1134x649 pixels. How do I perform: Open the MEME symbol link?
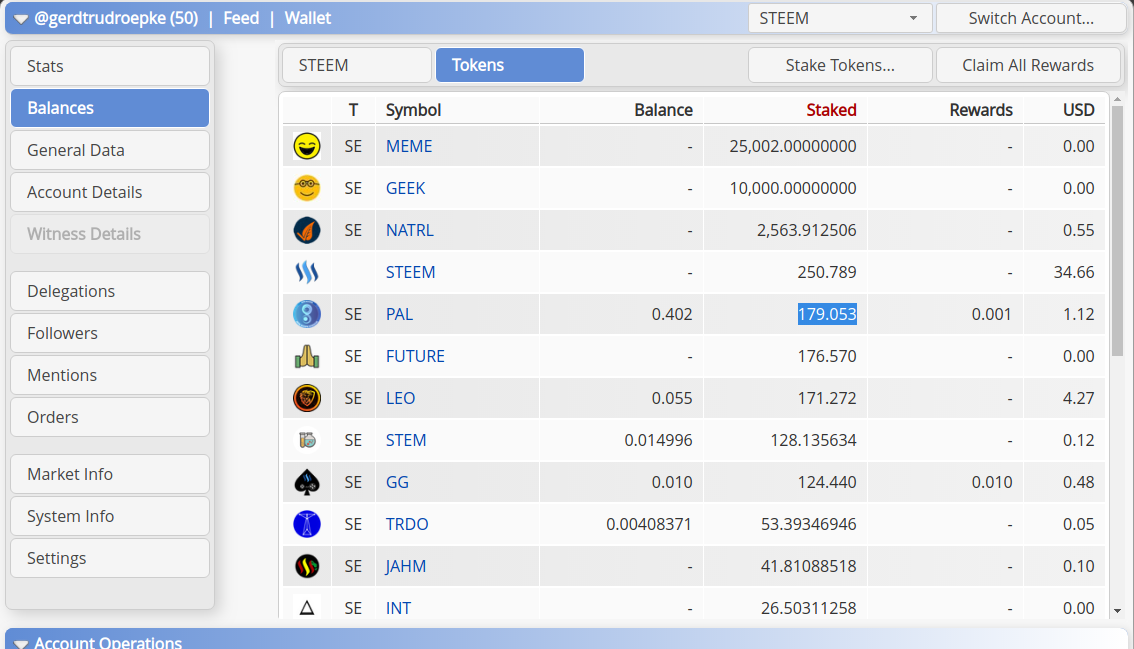click(409, 146)
